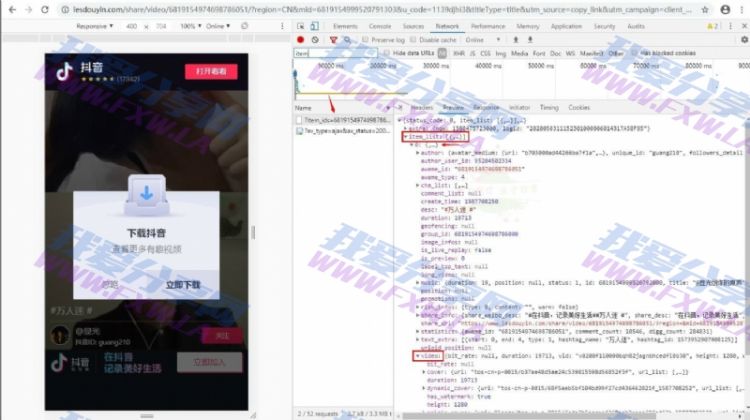Click the download icon atop the dialog
Screen dimensions: 750x420
(146, 193)
